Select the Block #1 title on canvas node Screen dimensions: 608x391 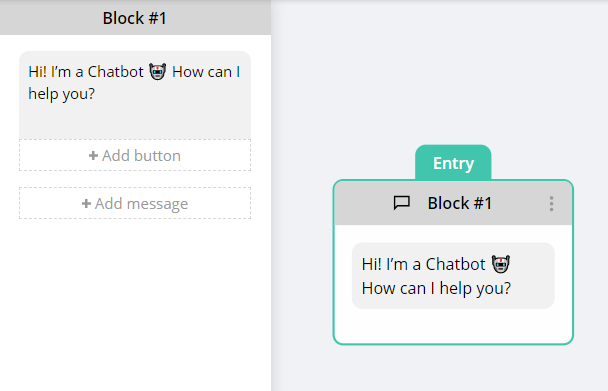tap(459, 203)
